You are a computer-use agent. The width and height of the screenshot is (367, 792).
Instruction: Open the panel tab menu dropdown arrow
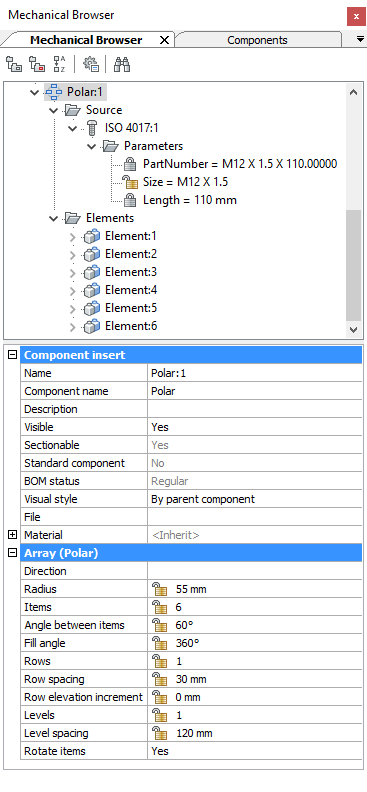(360, 39)
